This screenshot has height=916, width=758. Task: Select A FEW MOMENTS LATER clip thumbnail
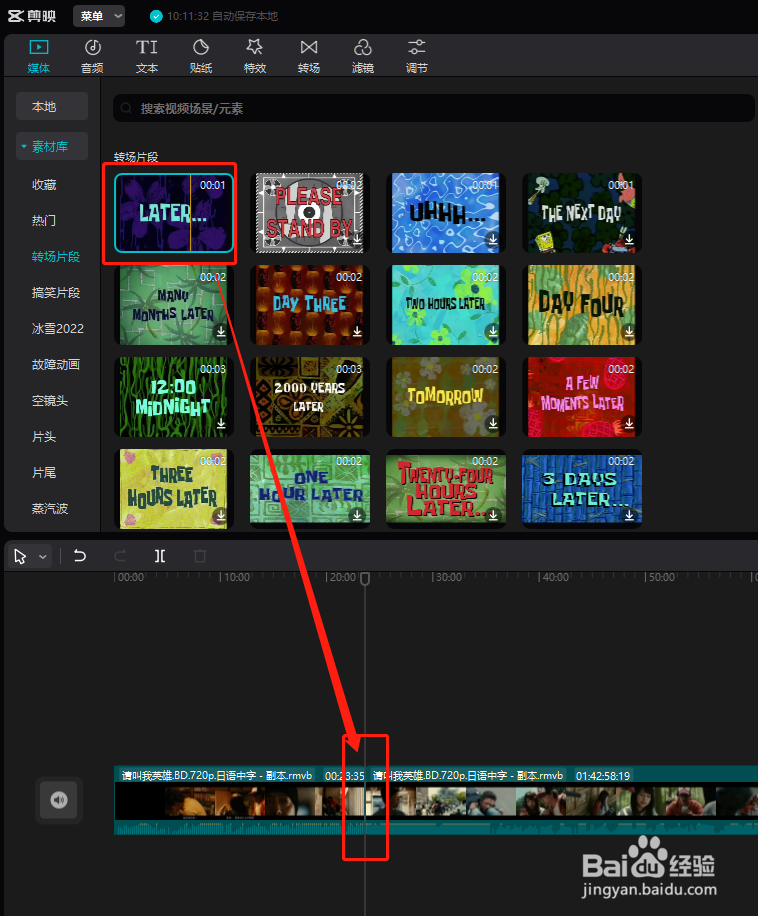[582, 397]
